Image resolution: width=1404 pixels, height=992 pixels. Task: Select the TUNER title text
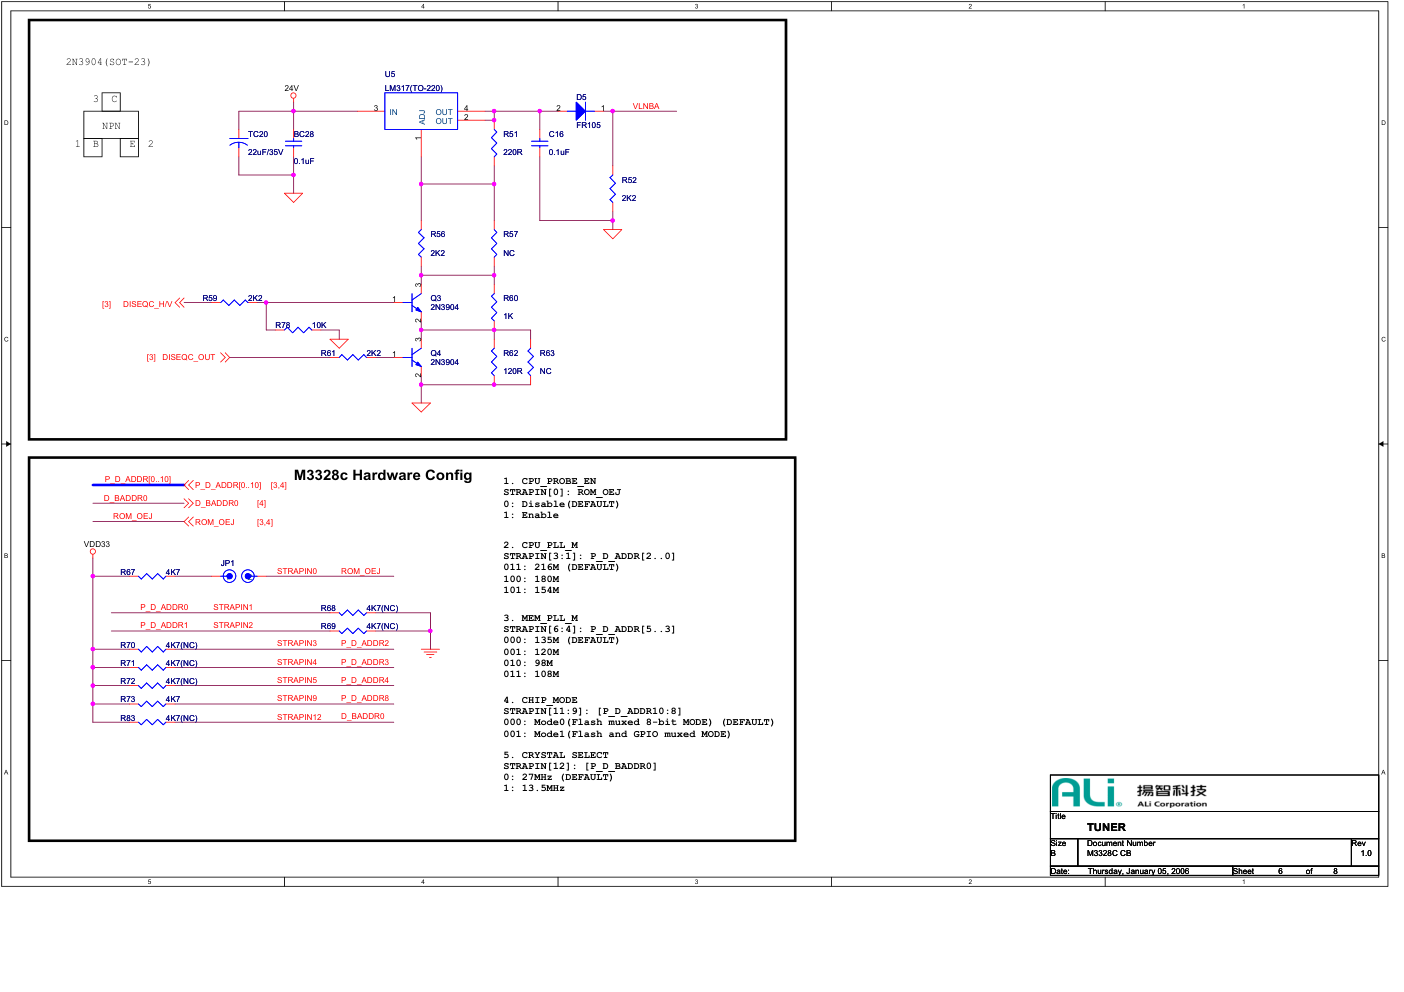tap(1106, 827)
